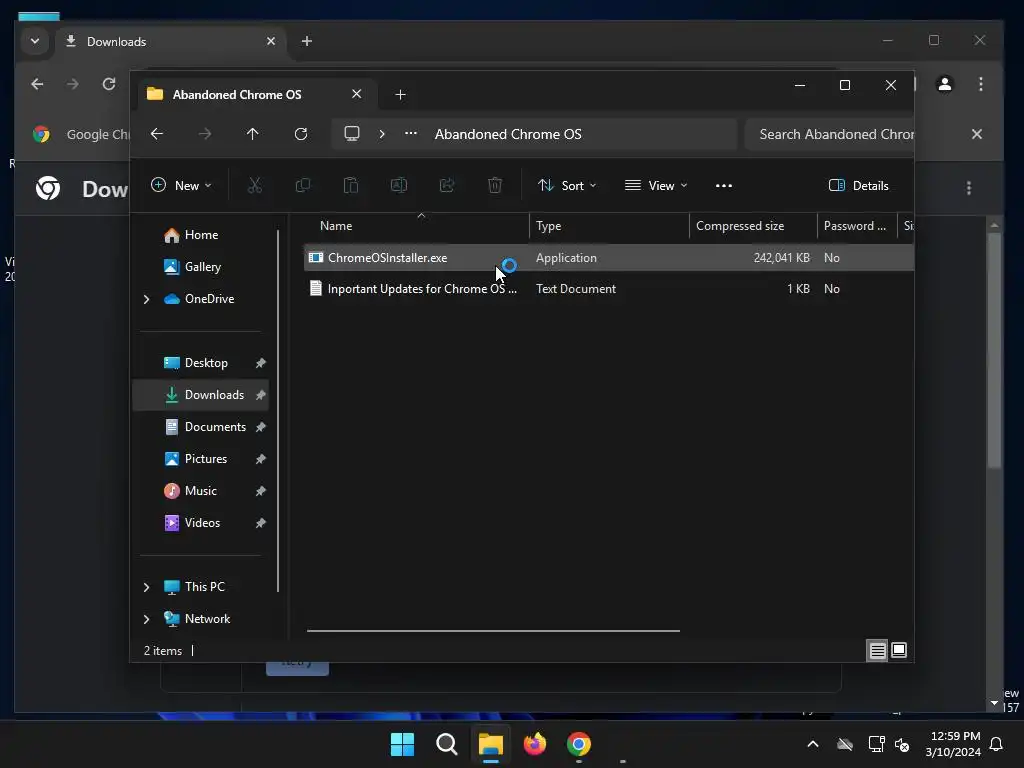The width and height of the screenshot is (1024, 768).
Task: Click breadcrumb chevron in address bar
Action: coord(382,134)
